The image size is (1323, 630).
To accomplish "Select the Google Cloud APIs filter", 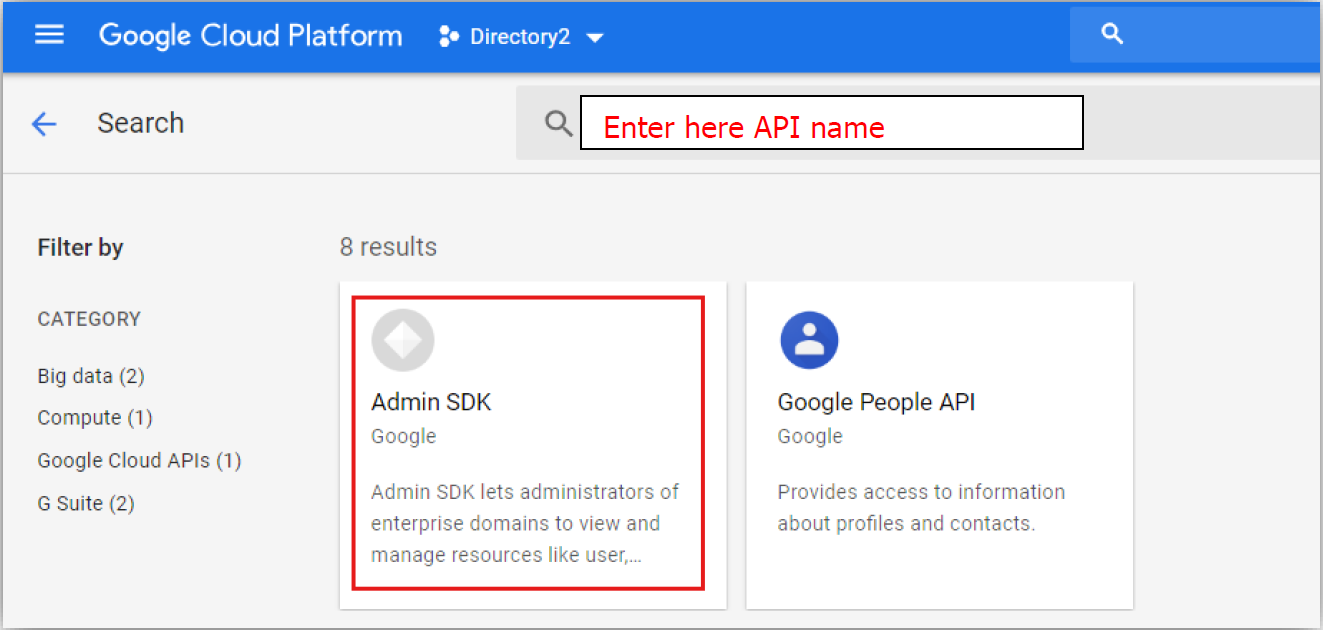I will point(139,461).
